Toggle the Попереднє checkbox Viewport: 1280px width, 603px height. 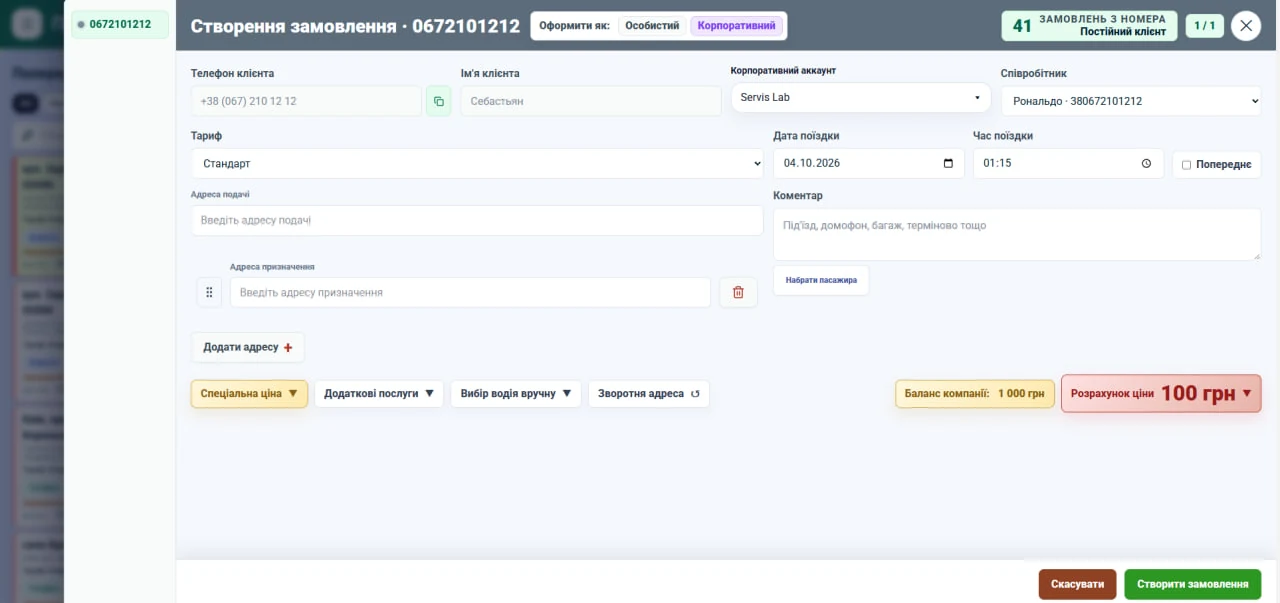click(x=1186, y=164)
